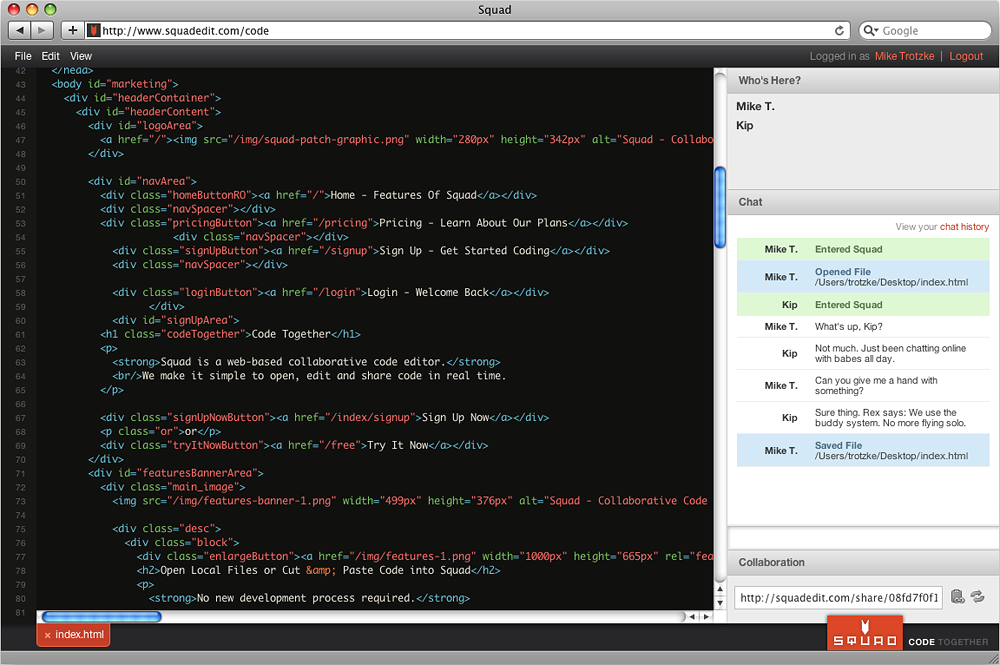1000x665 pixels.
Task: Add bookmark with the plus button
Action: (x=73, y=30)
